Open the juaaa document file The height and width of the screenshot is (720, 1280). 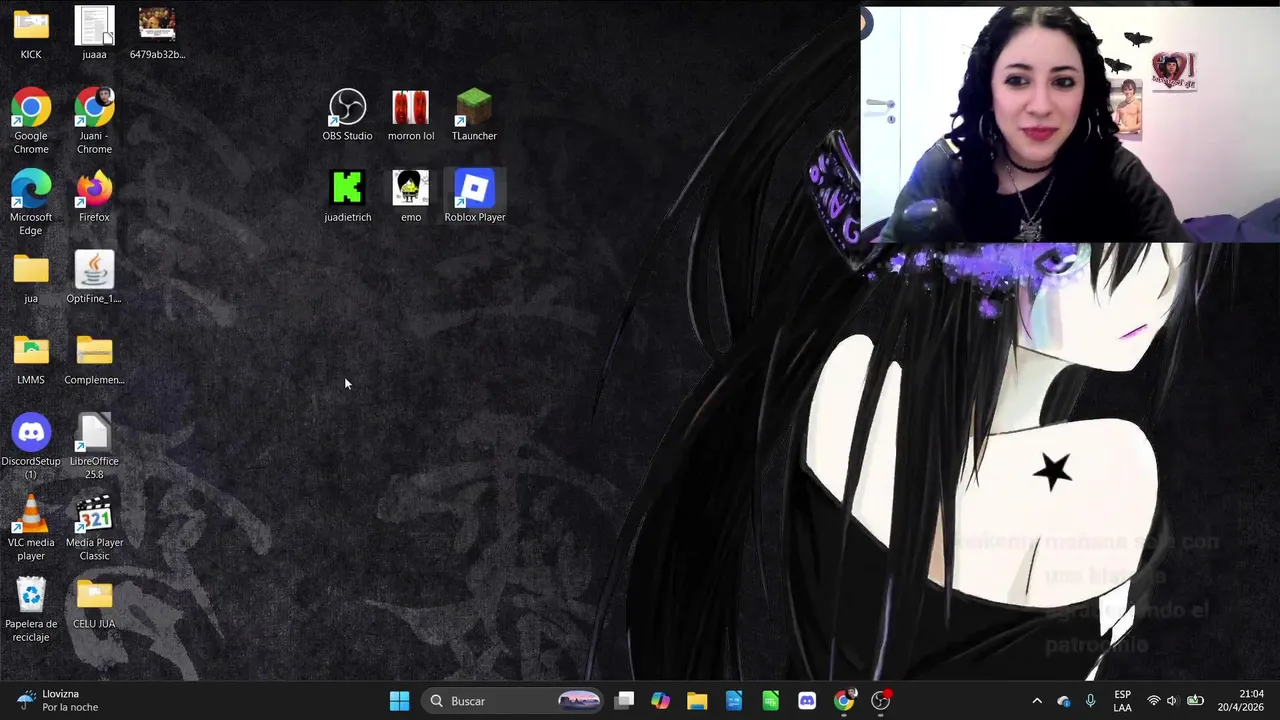pos(94,33)
